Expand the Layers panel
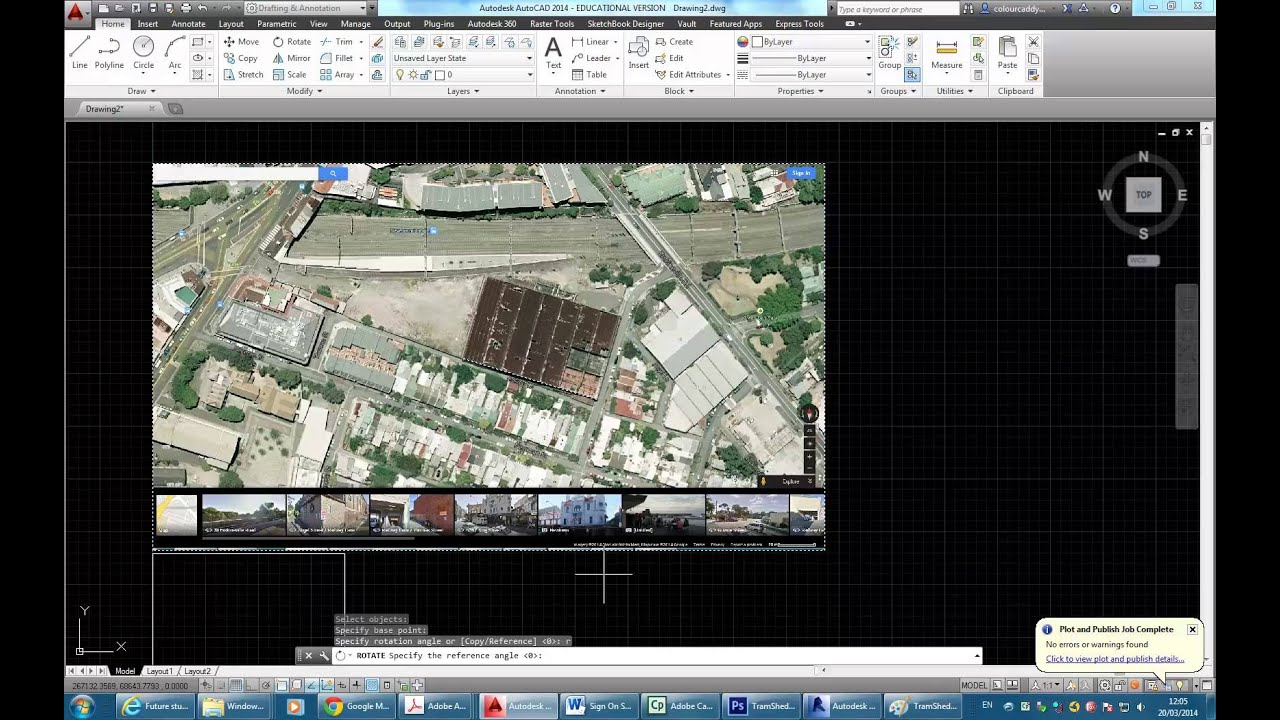The image size is (1280, 720). tap(462, 91)
